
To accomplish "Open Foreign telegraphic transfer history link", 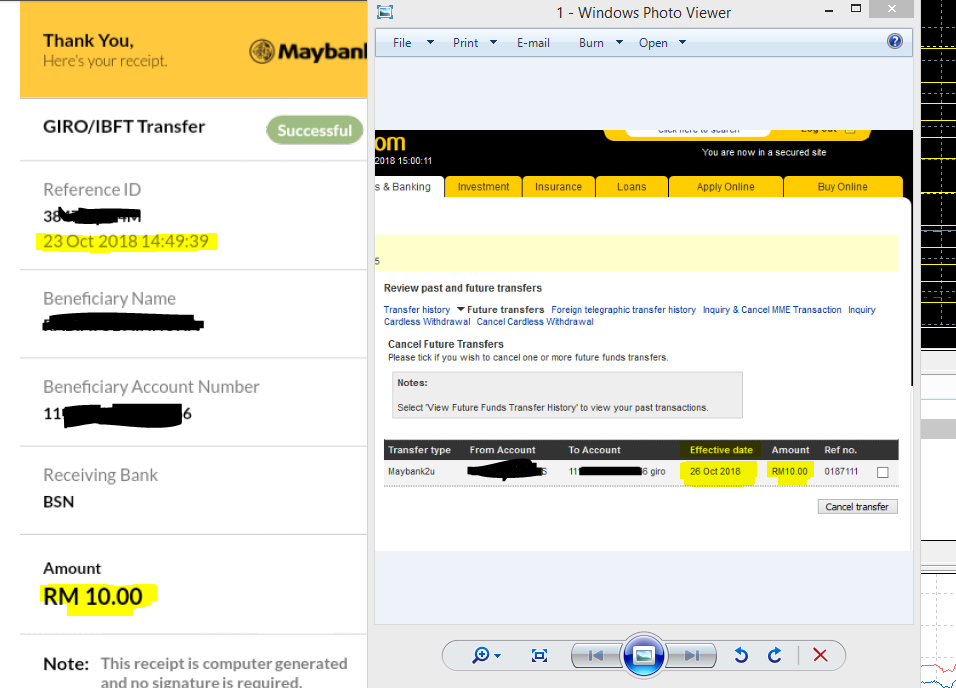I will pyautogui.click(x=623, y=310).
